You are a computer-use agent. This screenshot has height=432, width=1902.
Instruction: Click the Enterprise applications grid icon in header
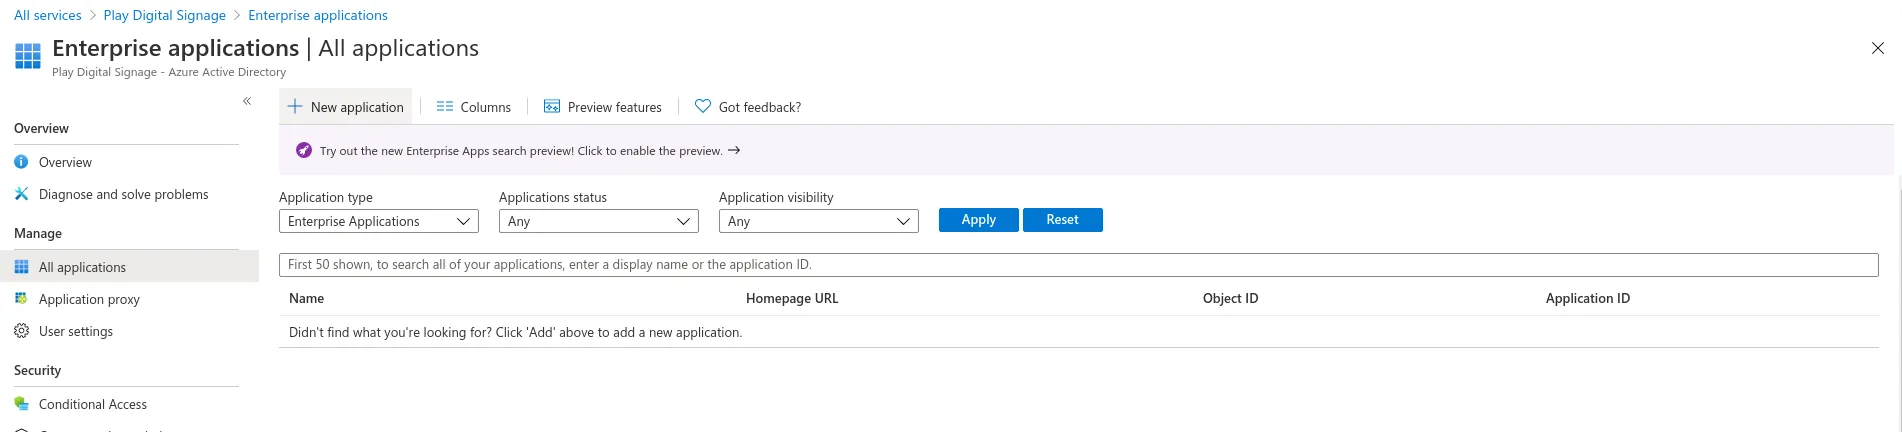click(x=28, y=56)
